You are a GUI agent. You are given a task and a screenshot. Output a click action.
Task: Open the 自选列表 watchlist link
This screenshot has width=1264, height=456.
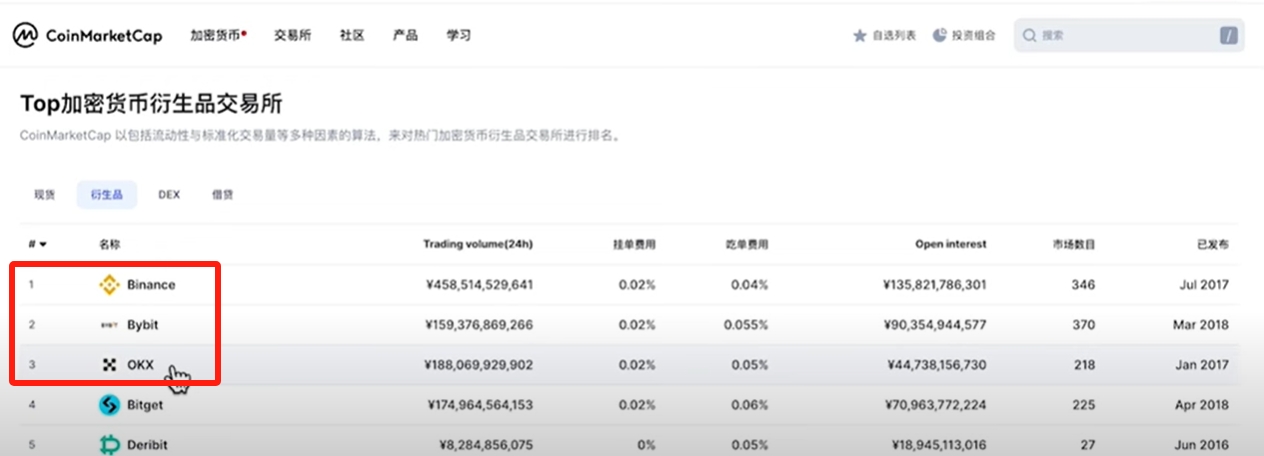pyautogui.click(x=893, y=35)
